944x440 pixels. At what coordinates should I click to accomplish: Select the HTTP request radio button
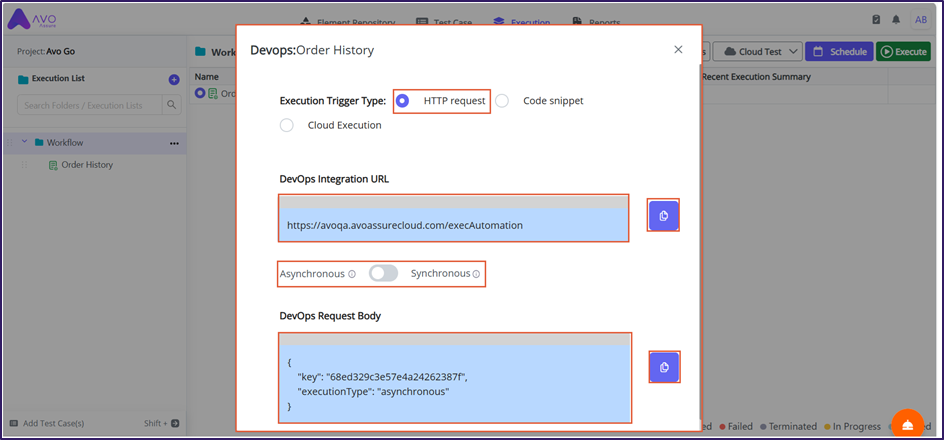coord(403,101)
